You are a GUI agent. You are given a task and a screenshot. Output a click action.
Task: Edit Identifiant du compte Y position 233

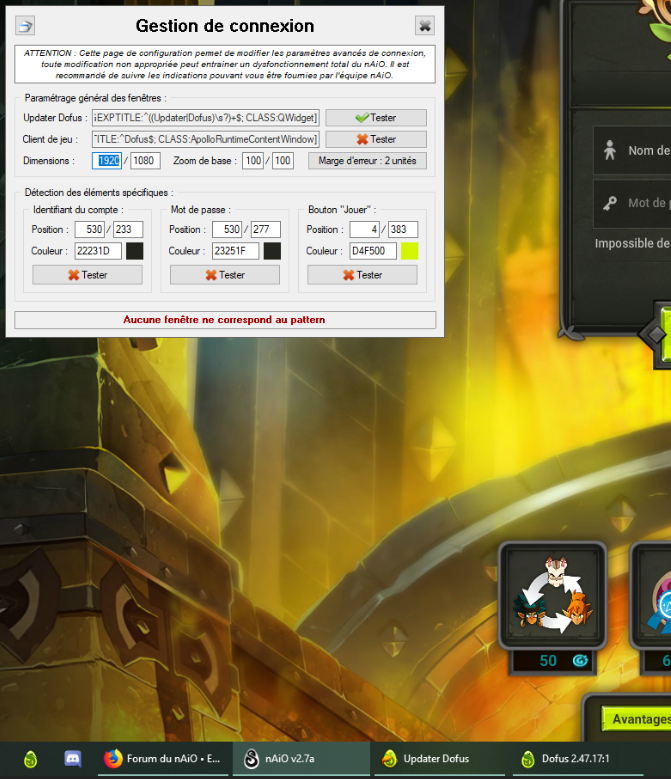pos(128,230)
